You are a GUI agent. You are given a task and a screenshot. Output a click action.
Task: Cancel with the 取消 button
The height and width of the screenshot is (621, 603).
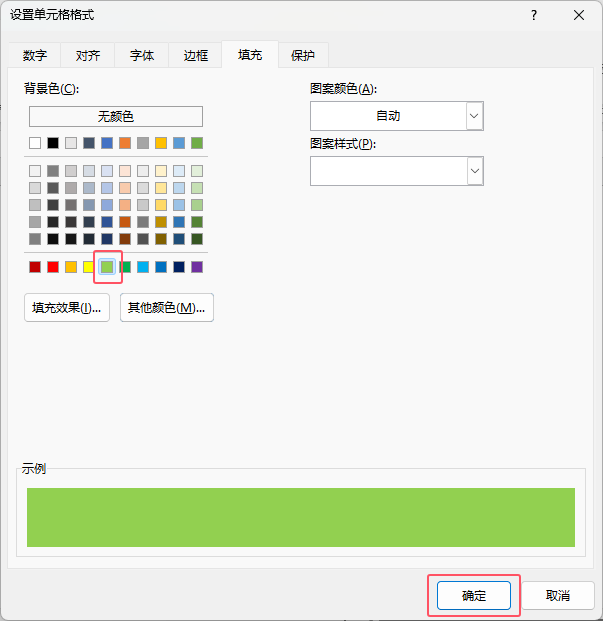(558, 595)
